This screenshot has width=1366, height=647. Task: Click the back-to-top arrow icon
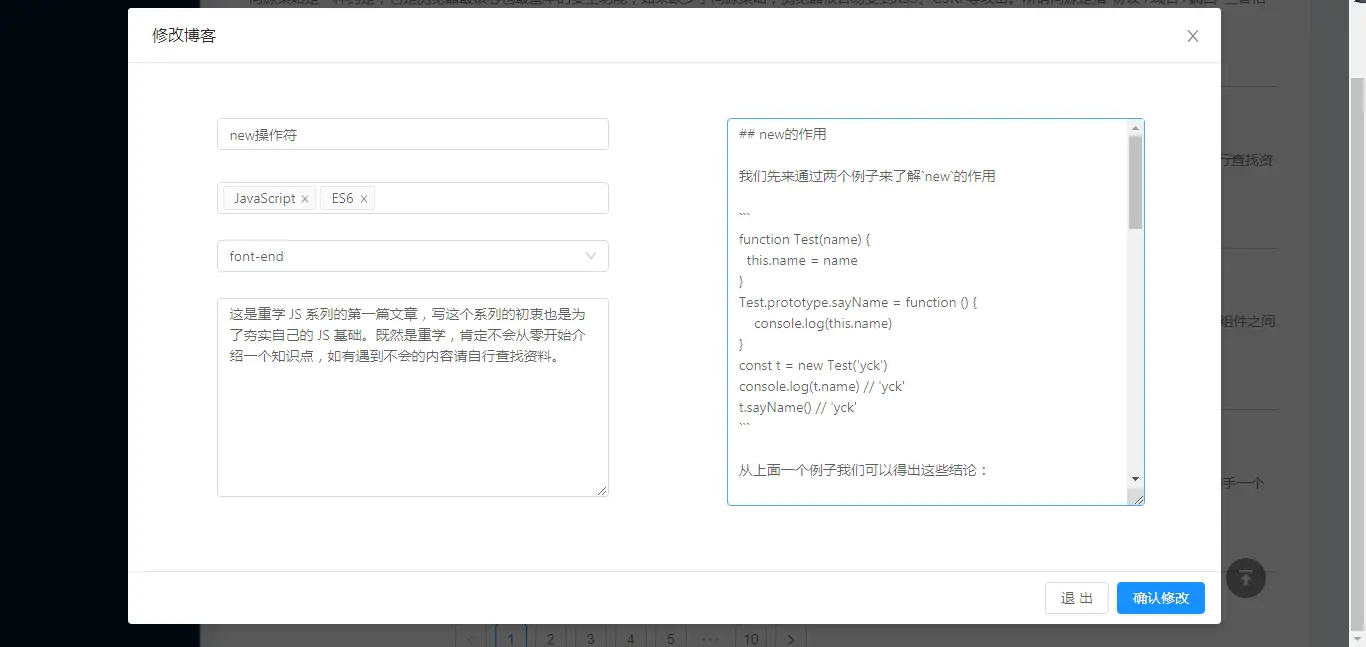coord(1245,578)
